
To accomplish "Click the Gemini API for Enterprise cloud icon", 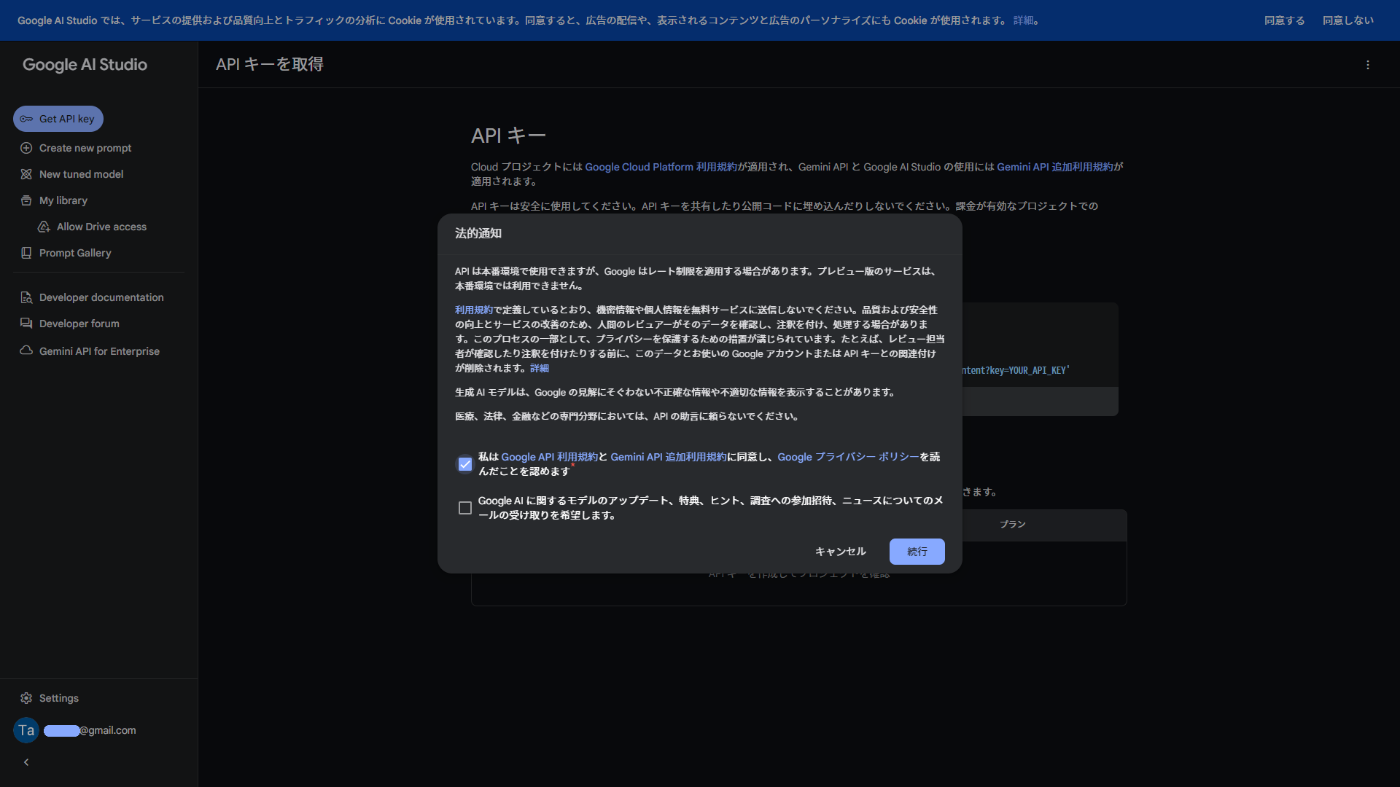I will coord(27,351).
